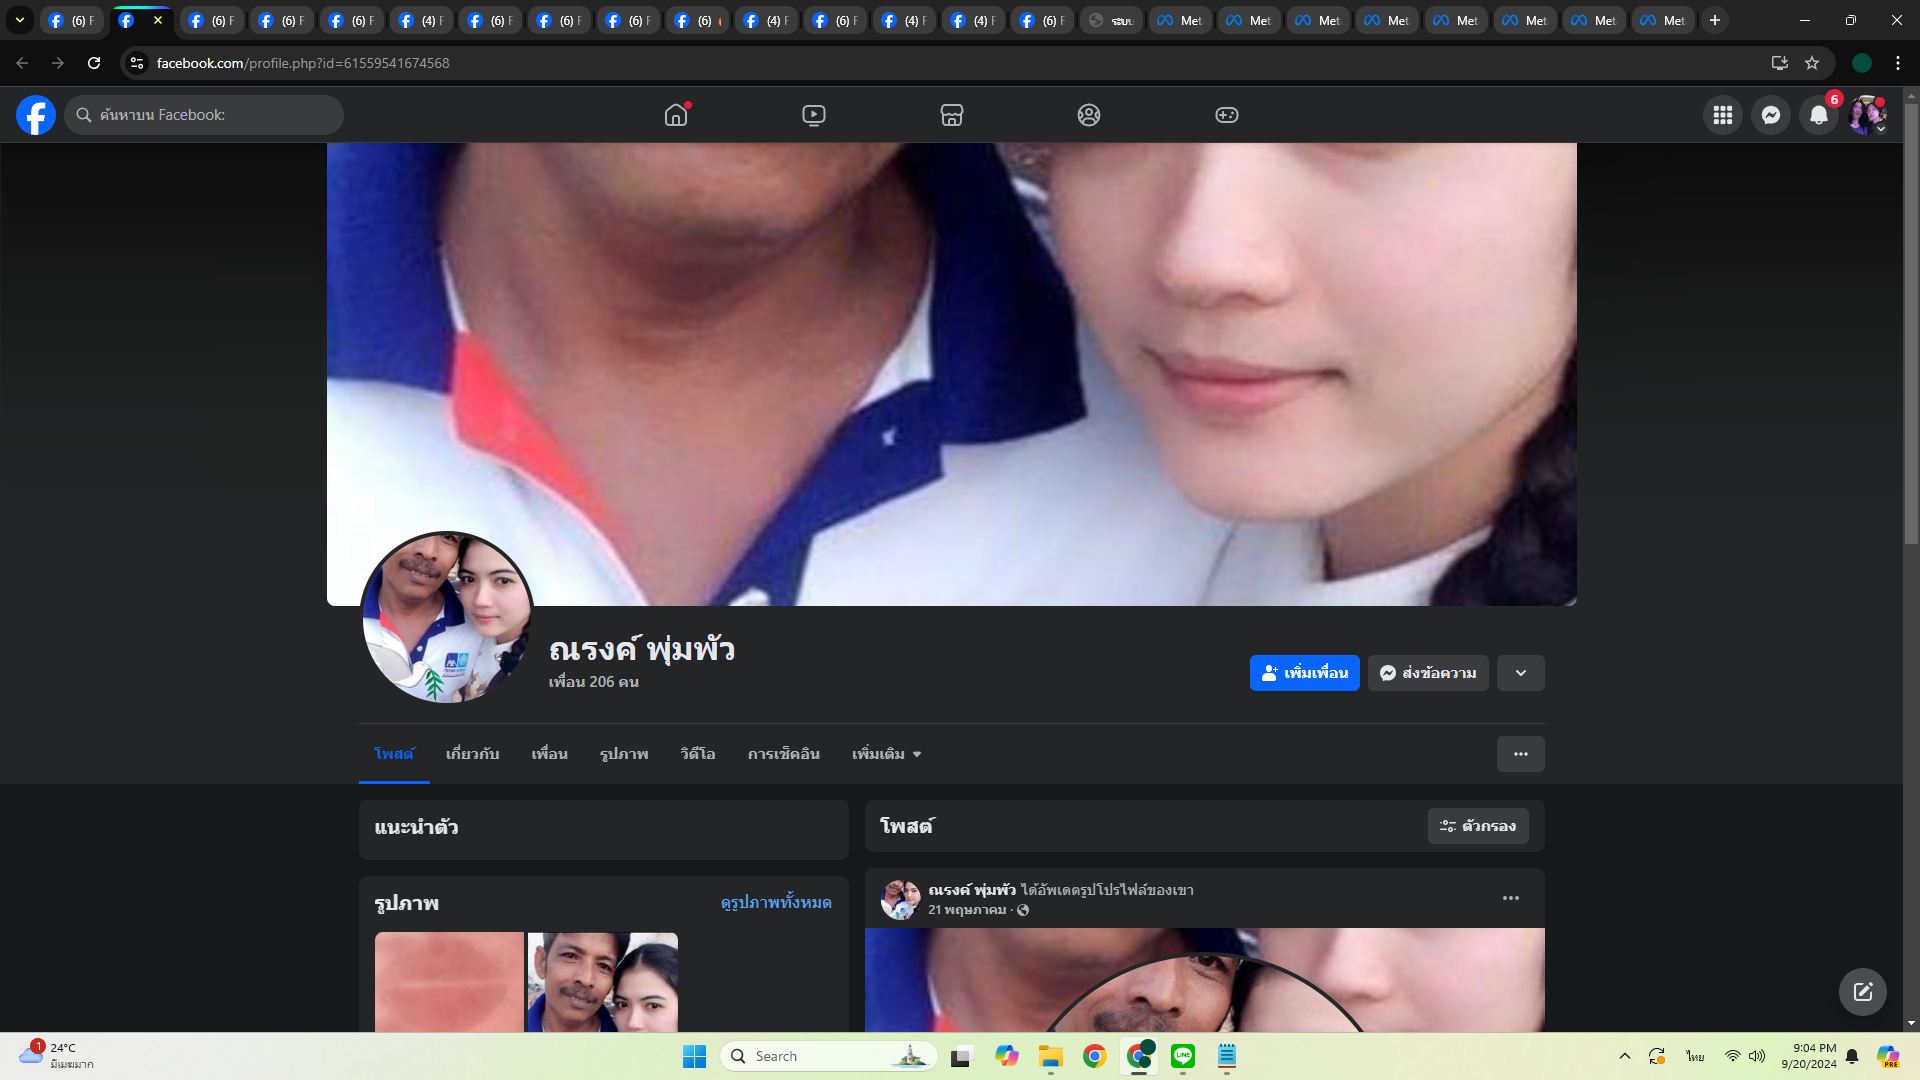Open the Video (Watch) tab icon
The height and width of the screenshot is (1080, 1920).
814,115
